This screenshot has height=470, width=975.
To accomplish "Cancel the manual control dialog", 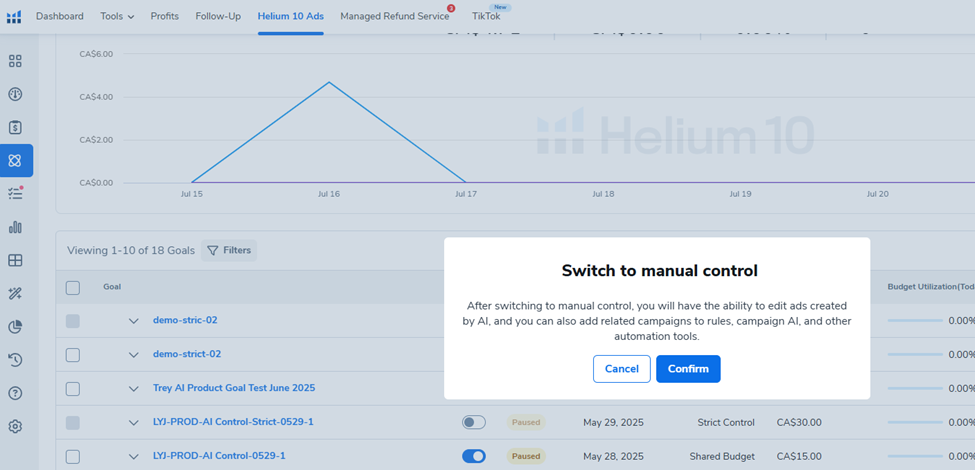I will pyautogui.click(x=621, y=369).
